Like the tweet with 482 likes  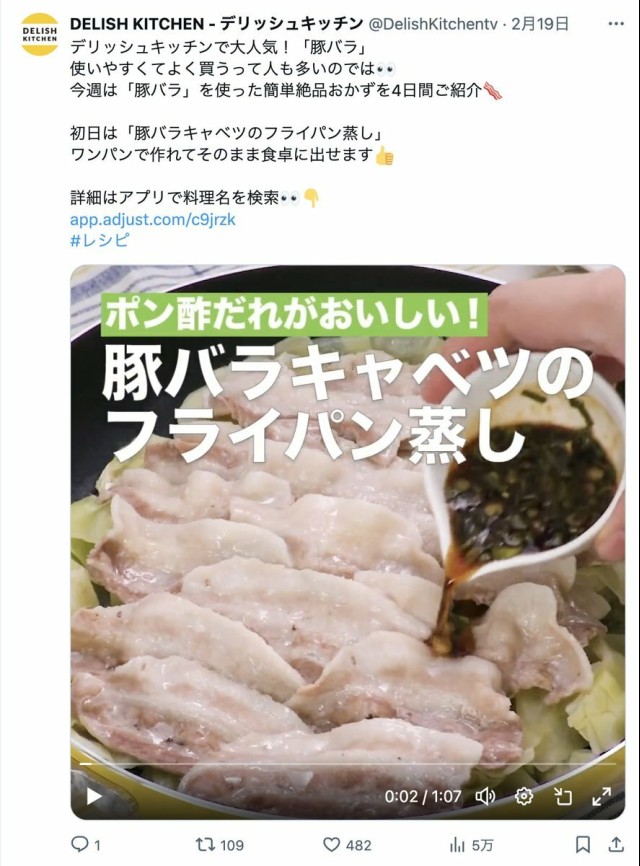pyautogui.click(x=331, y=844)
